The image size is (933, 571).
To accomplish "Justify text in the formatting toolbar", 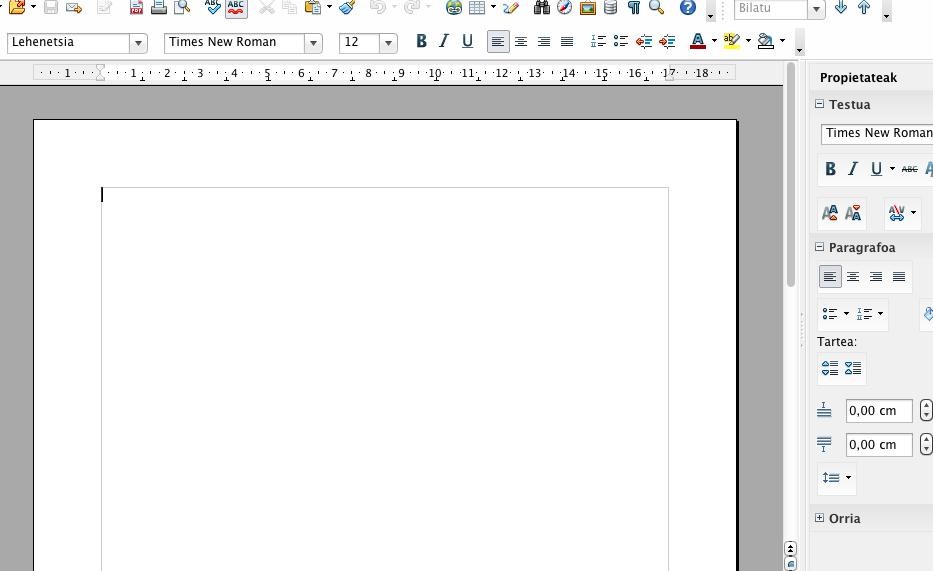I will pos(567,42).
